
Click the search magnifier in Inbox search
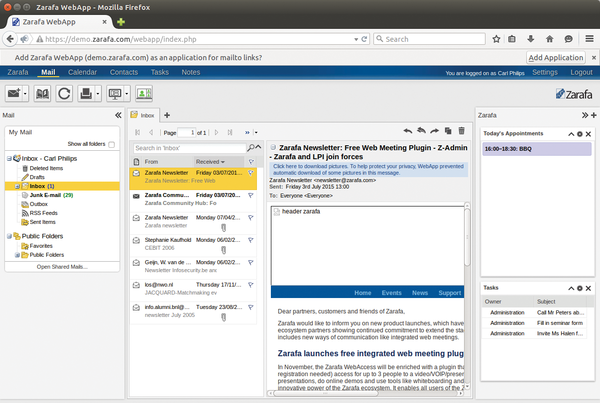tap(251, 148)
